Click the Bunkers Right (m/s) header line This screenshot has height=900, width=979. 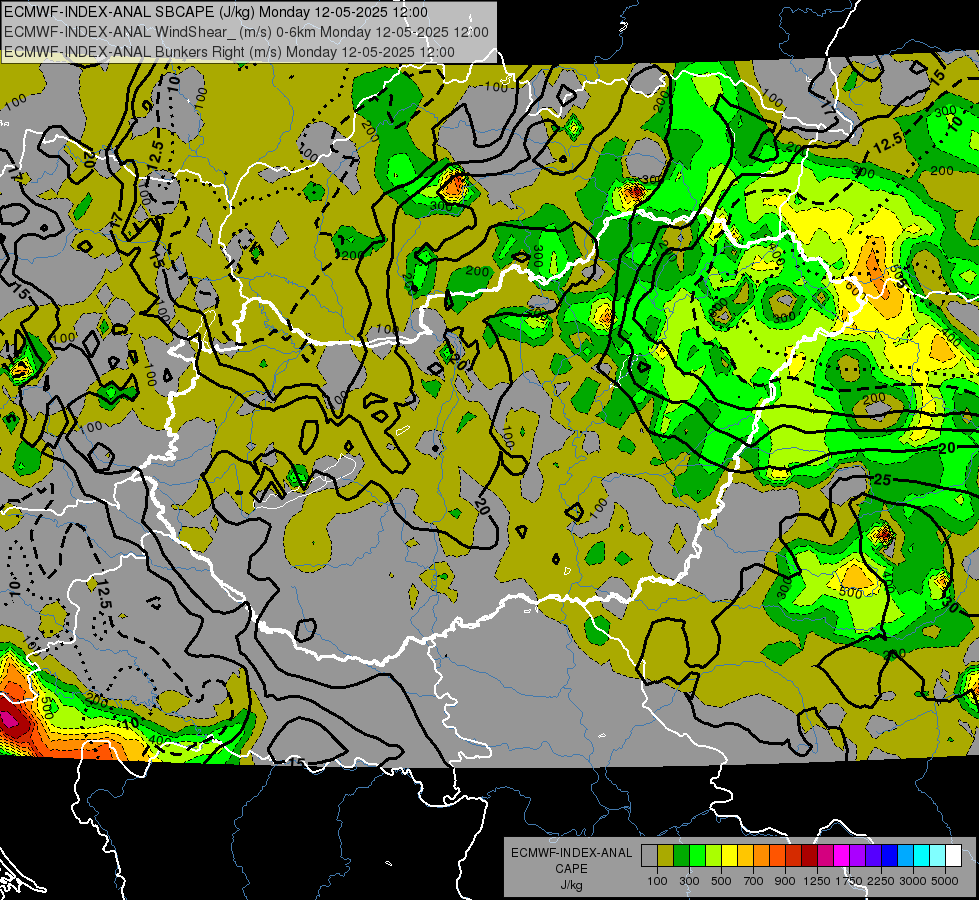click(229, 52)
